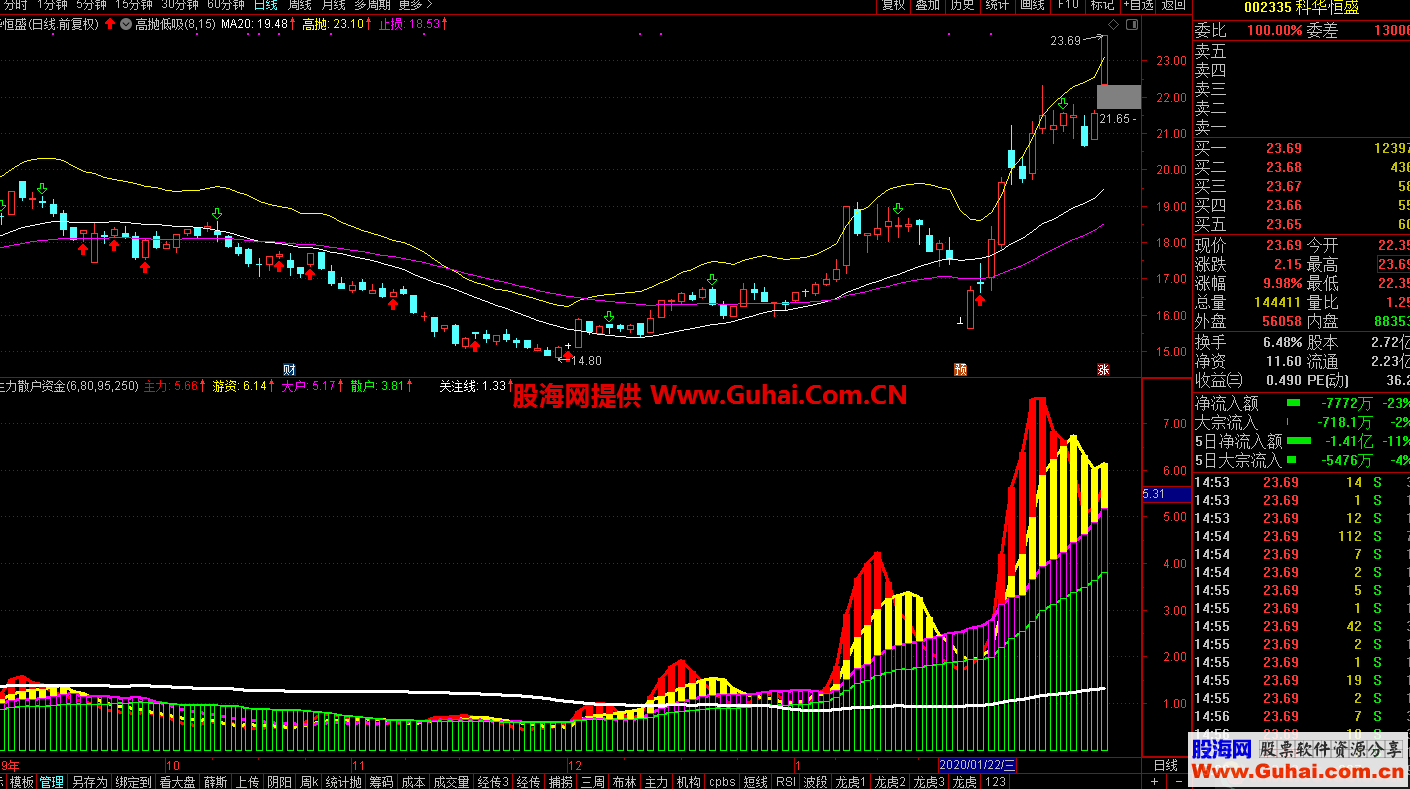
Task: Open the 更多 timeframe options
Action: (415, 5)
